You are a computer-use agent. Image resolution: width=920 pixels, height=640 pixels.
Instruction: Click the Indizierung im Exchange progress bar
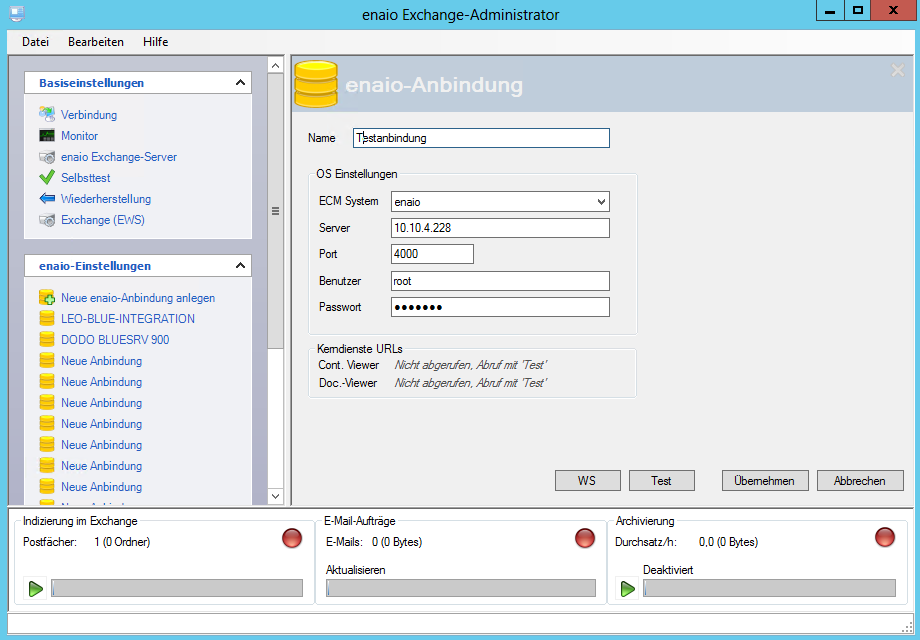tap(177, 589)
